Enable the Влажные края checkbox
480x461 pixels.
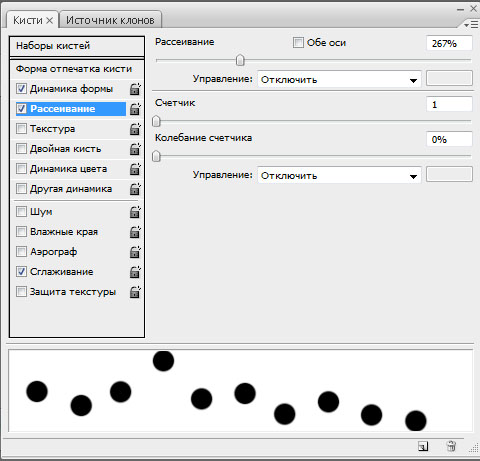[x=21, y=232]
